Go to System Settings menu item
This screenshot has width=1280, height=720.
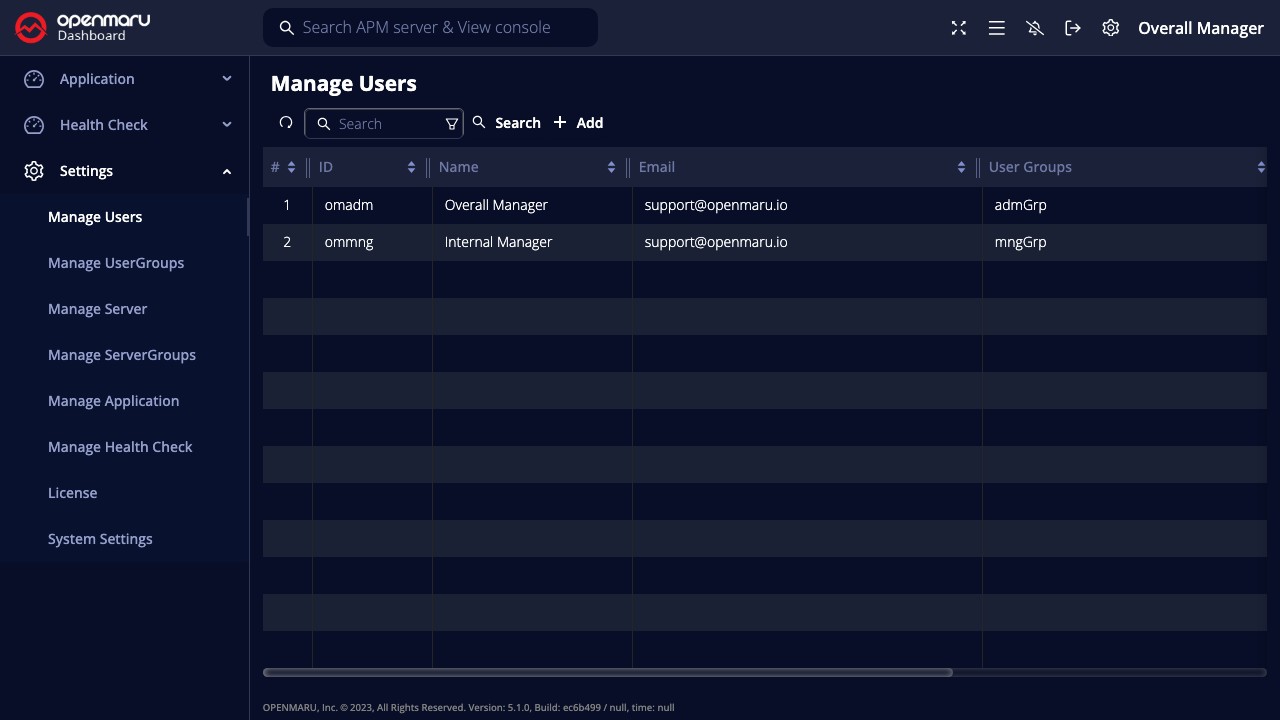pyautogui.click(x=100, y=539)
